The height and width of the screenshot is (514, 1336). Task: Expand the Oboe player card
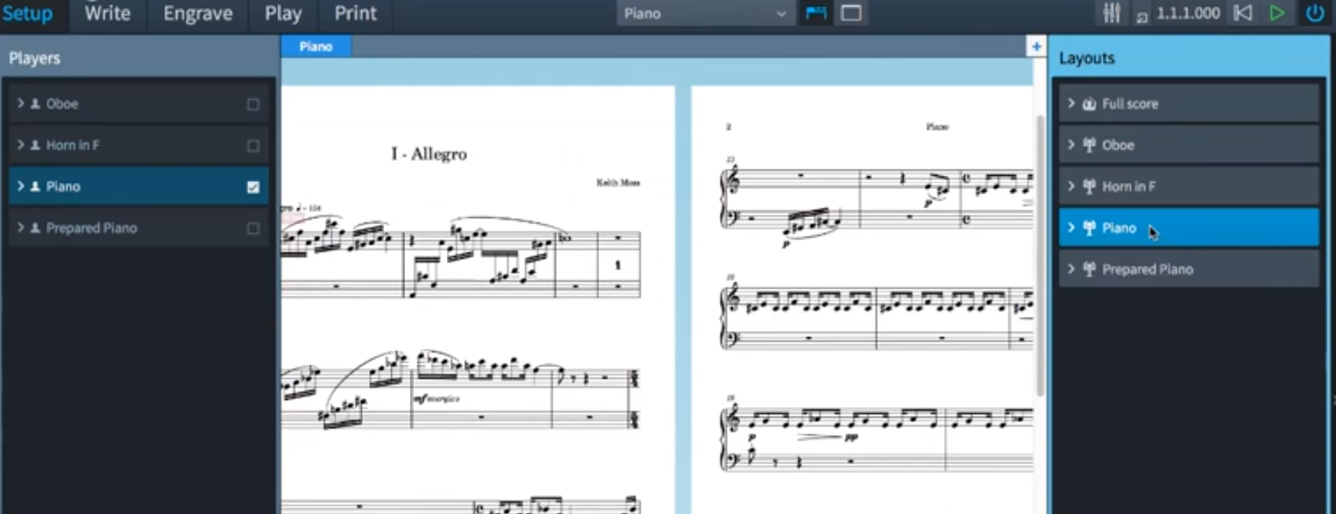20,103
